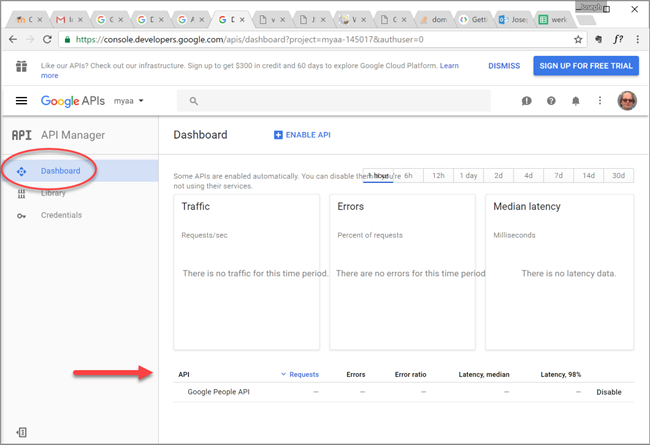Click the API Manager icon
This screenshot has width=650, height=445.
(21, 135)
